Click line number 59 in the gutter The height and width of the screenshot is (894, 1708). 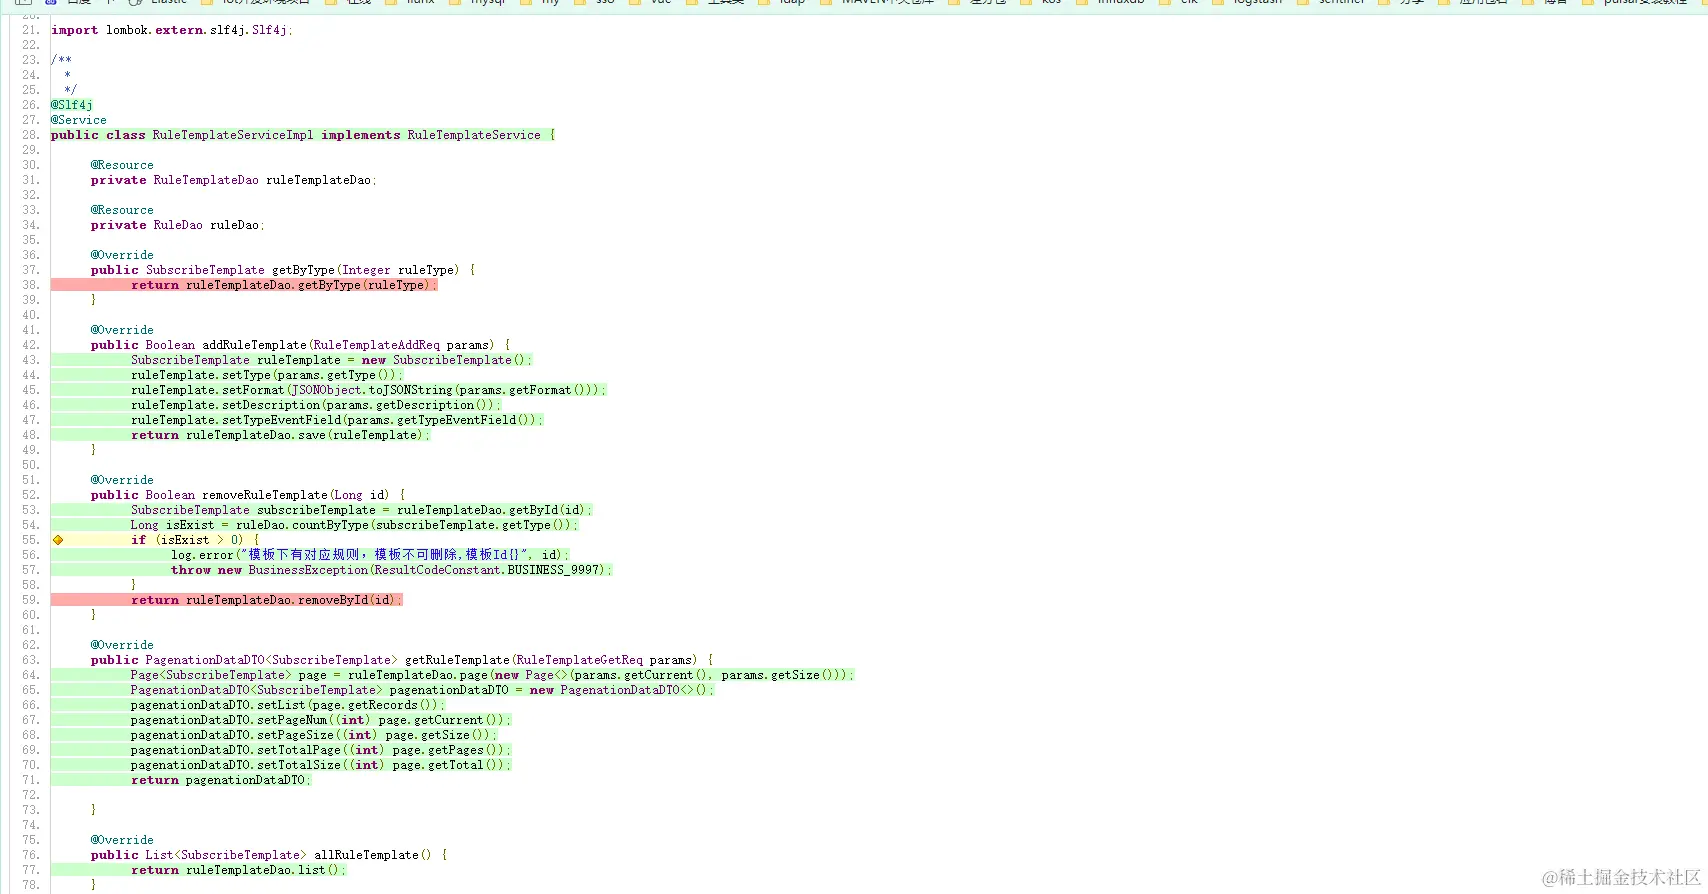point(30,600)
